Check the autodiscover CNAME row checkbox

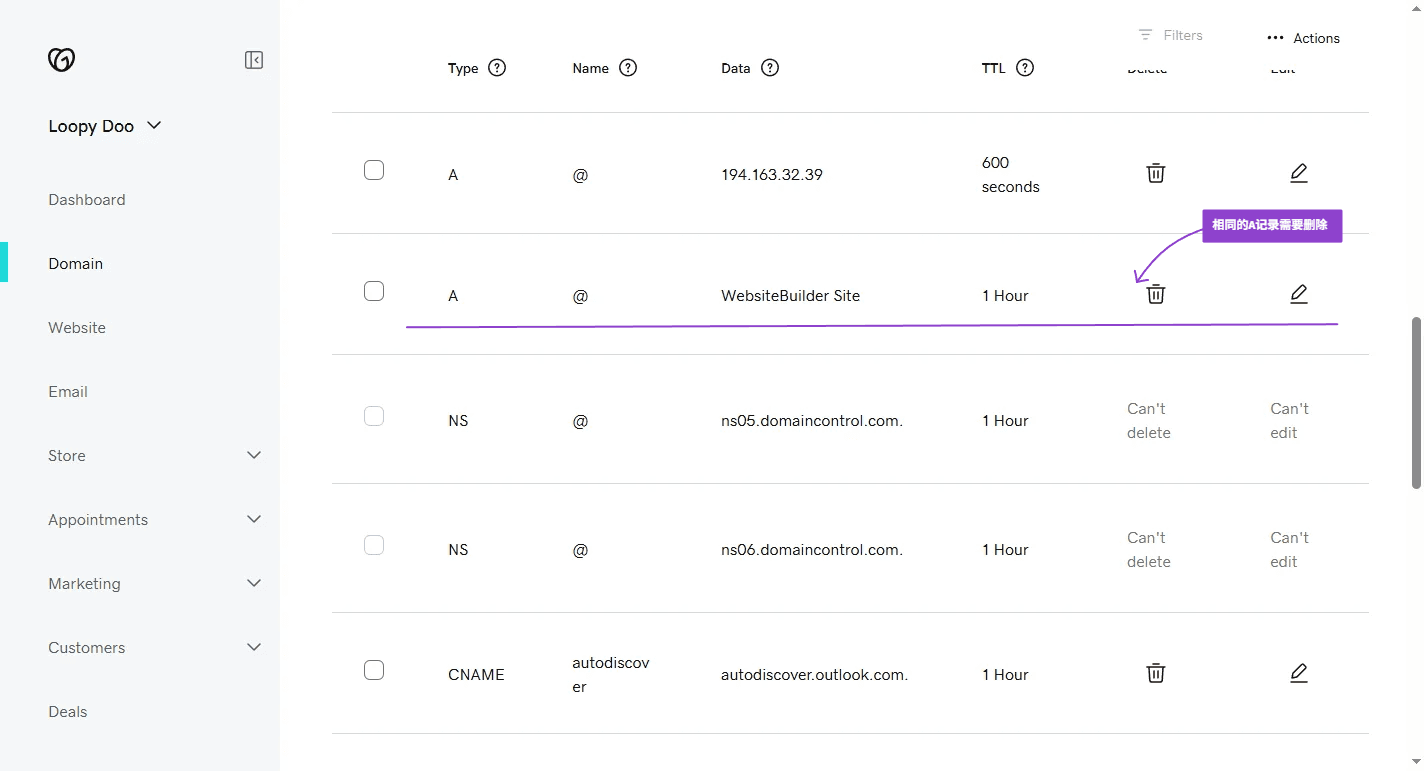coord(374,670)
